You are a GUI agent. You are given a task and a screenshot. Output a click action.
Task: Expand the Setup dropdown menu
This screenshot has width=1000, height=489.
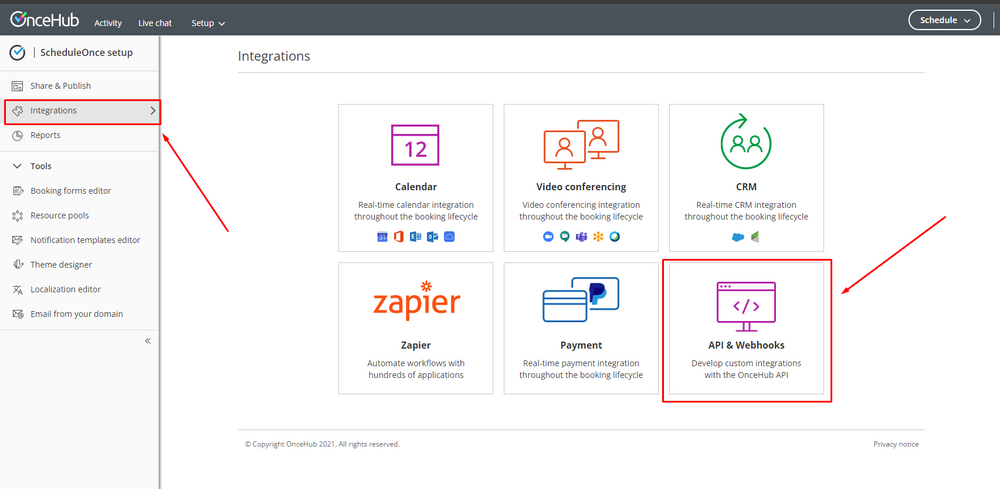click(208, 23)
